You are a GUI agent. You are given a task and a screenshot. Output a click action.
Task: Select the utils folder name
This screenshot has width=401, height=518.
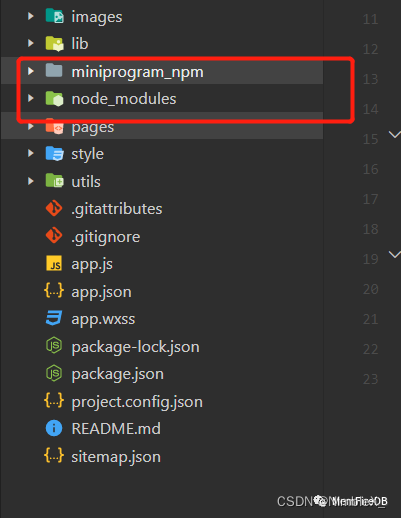[x=86, y=182]
